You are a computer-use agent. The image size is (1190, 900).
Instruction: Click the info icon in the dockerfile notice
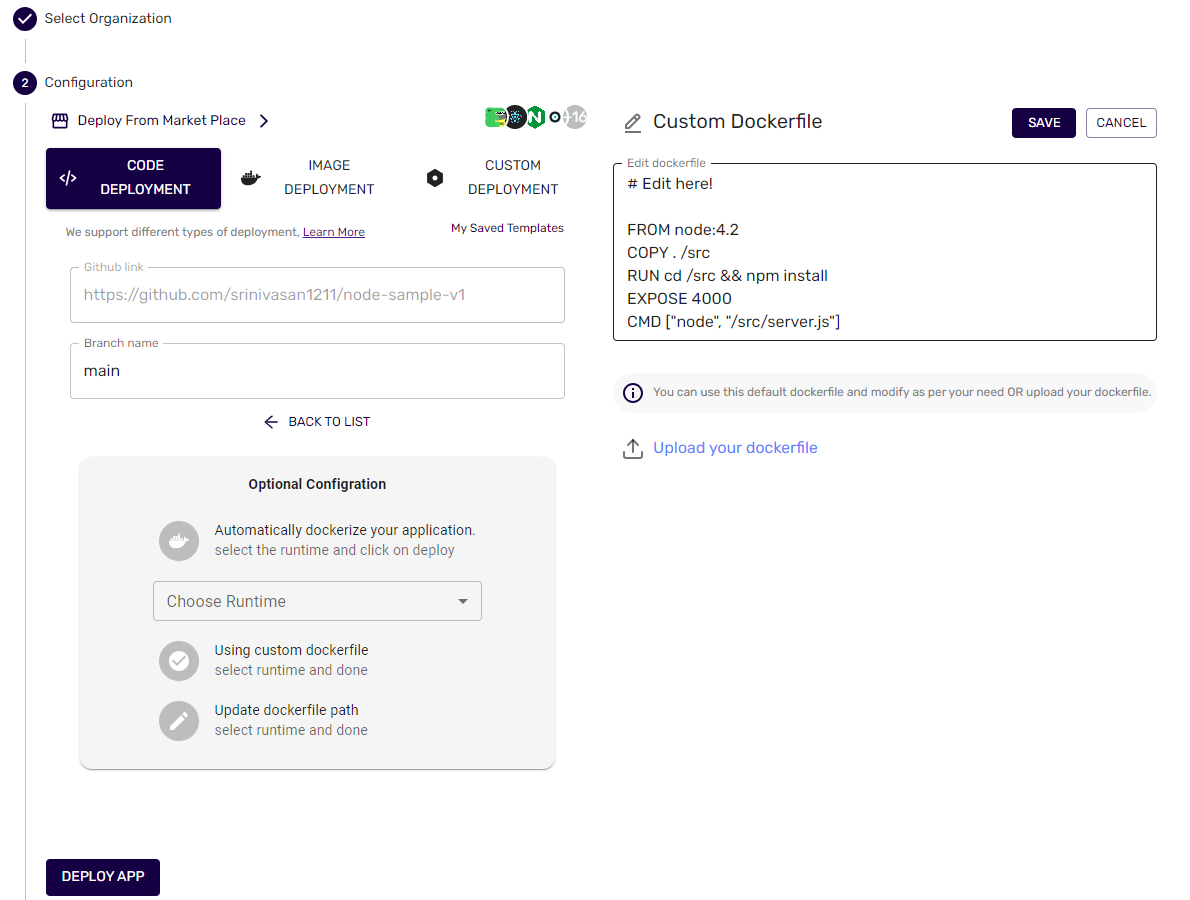tap(633, 392)
